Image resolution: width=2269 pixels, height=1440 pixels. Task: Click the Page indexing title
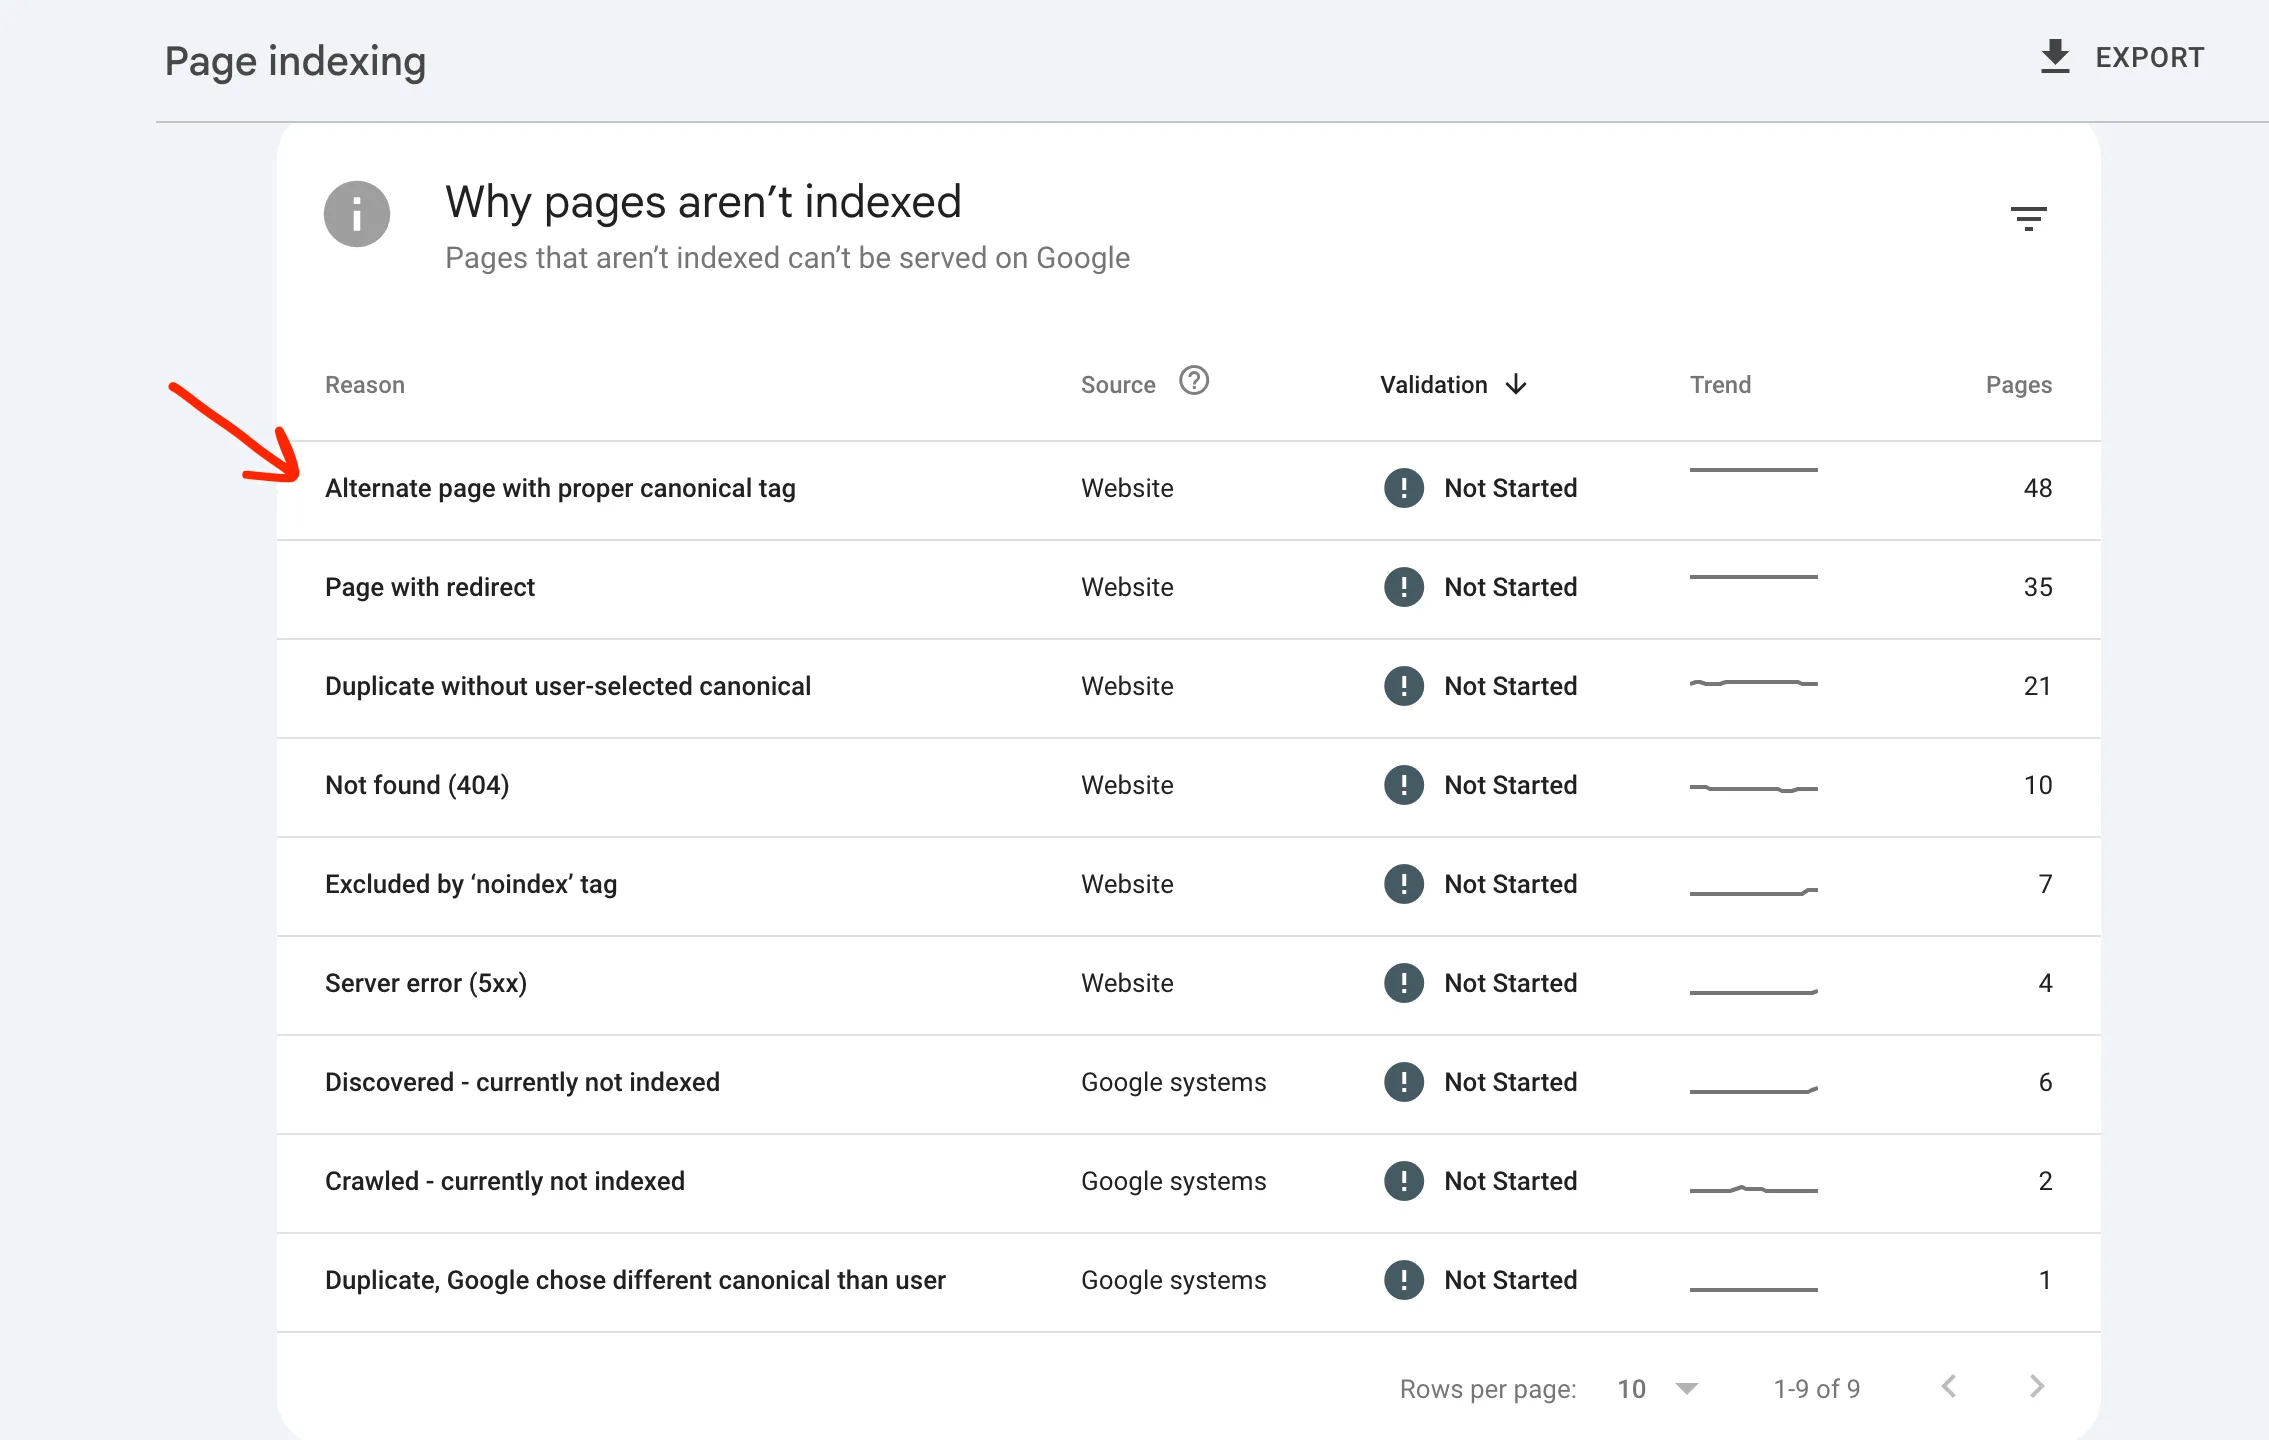tap(295, 62)
